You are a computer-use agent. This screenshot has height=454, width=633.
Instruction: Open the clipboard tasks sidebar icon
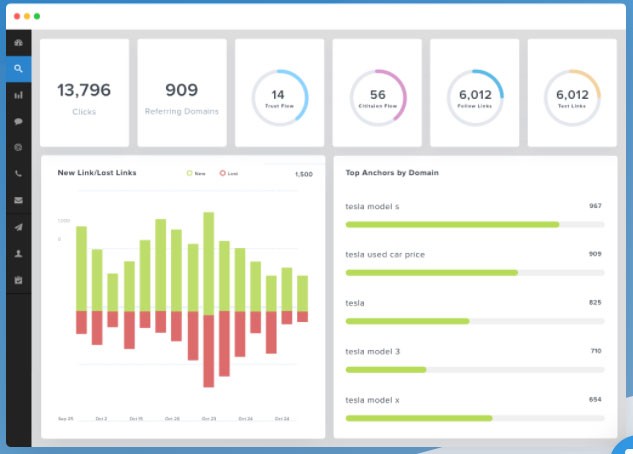click(x=18, y=280)
